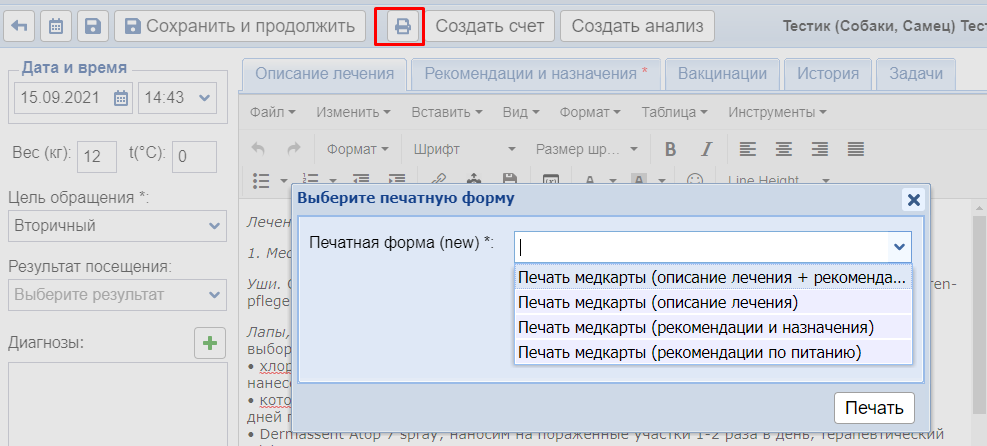This screenshot has width=987, height=446.
Task: Toggle italic text formatting
Action: pyautogui.click(x=706, y=149)
